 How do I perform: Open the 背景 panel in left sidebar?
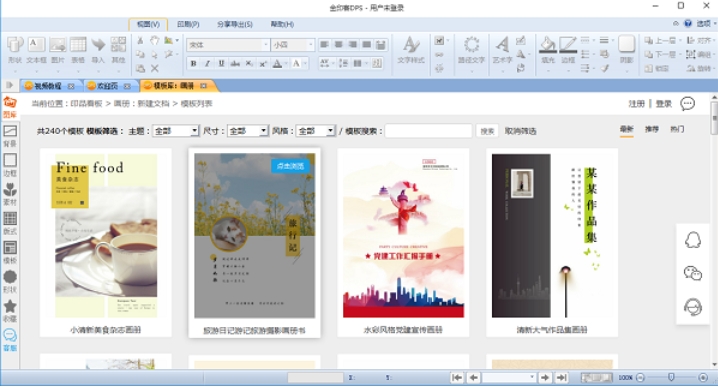[x=10, y=136]
